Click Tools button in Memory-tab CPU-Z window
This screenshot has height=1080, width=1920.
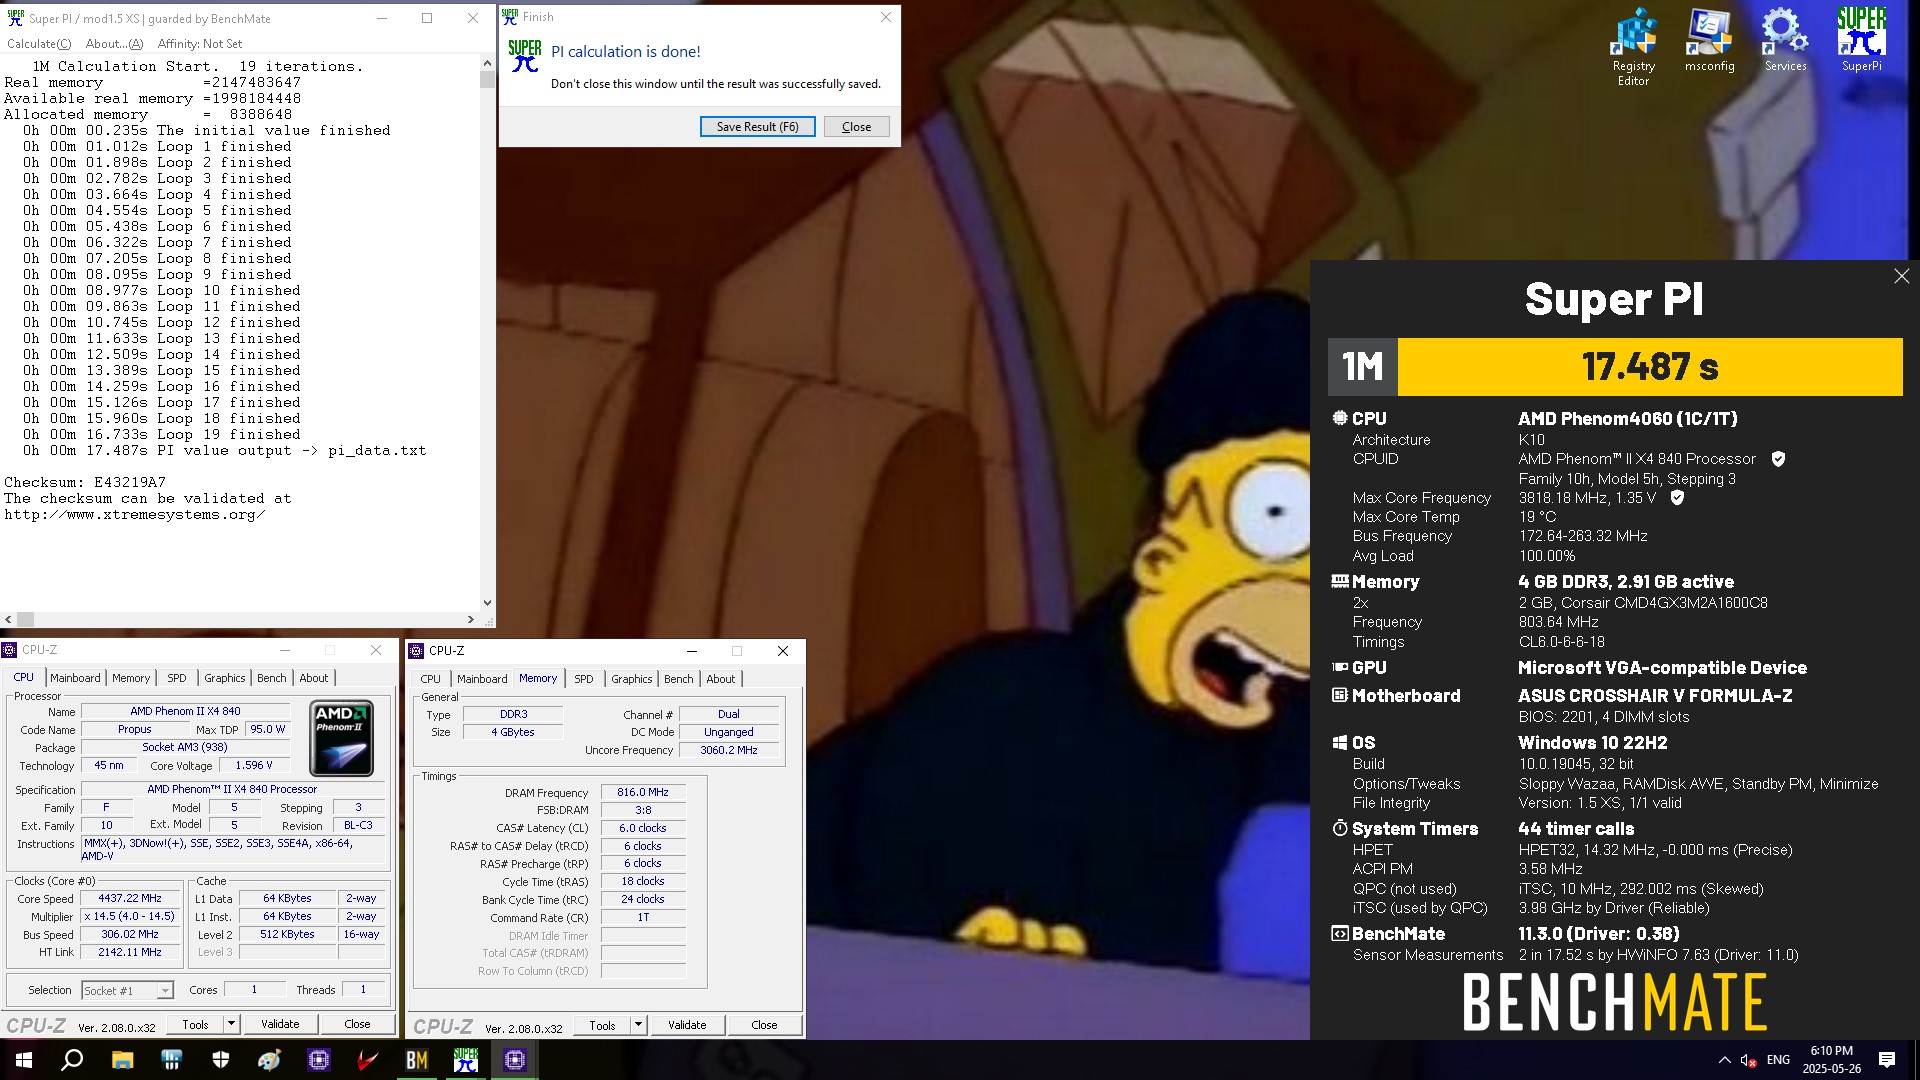click(602, 1025)
